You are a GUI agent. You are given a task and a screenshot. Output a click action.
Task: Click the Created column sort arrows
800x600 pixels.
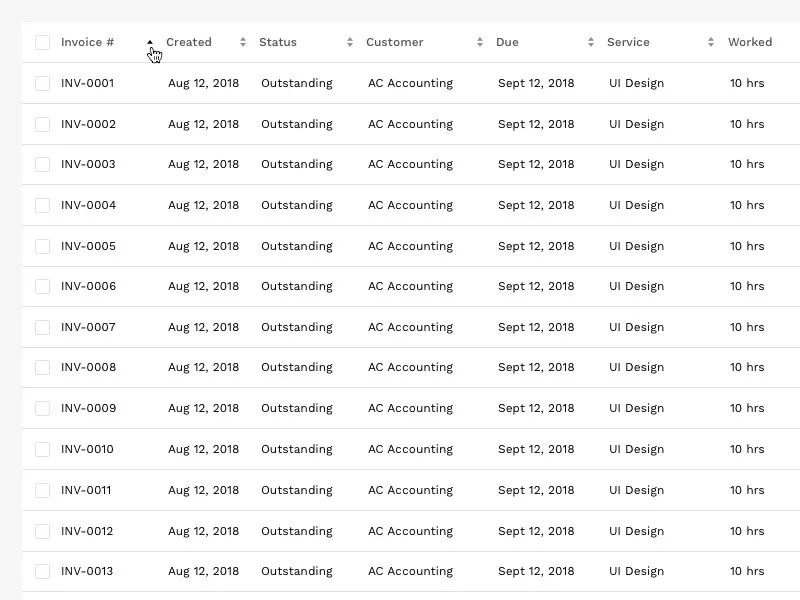[243, 42]
